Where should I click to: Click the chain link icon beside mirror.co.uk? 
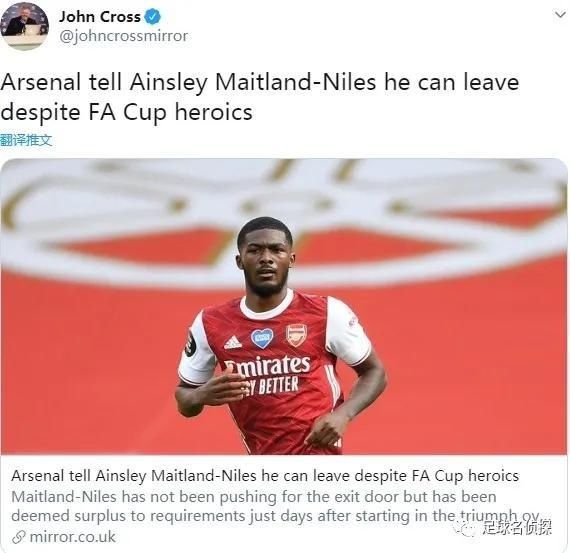coord(19,537)
